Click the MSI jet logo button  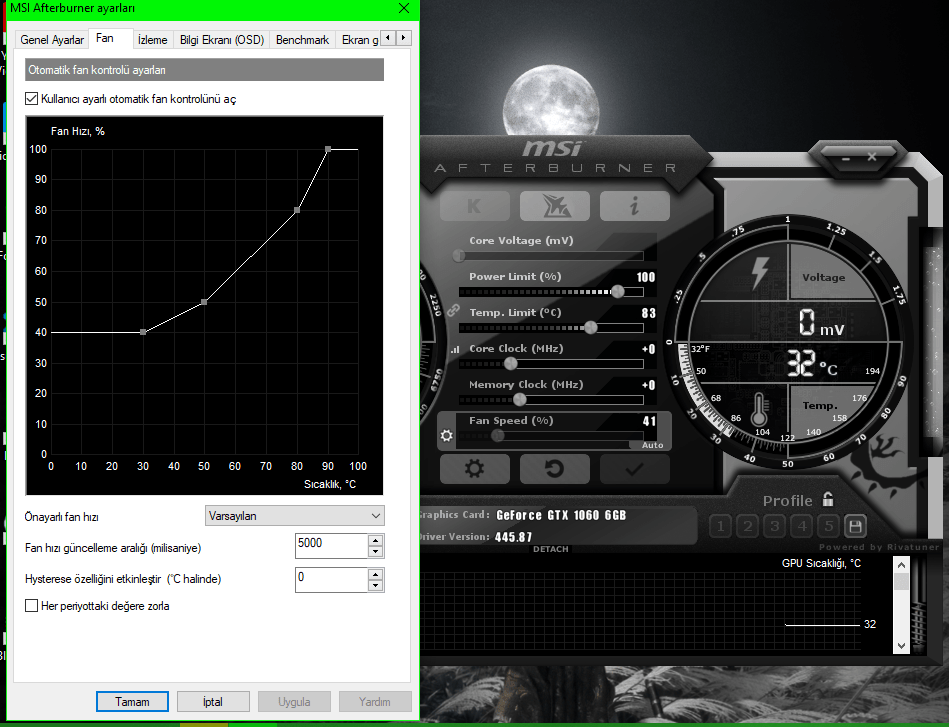click(x=554, y=206)
